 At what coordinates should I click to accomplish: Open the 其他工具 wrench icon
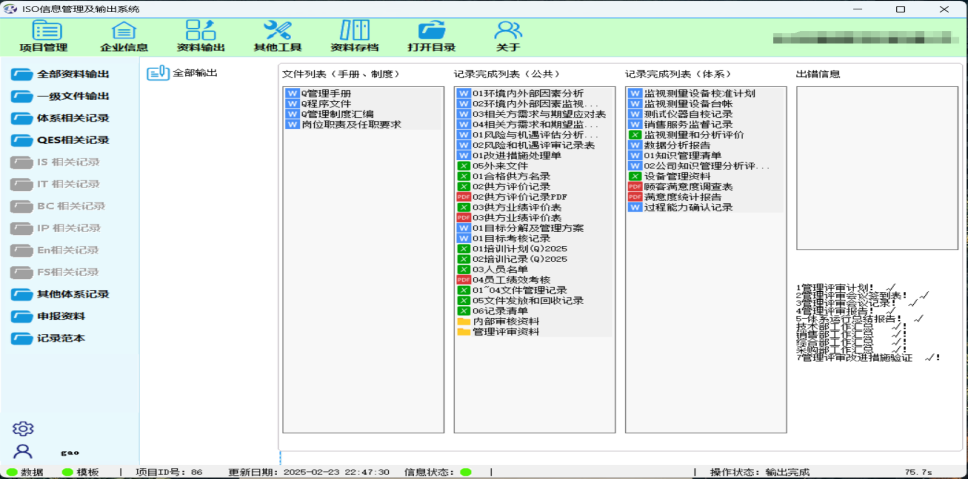(x=277, y=30)
